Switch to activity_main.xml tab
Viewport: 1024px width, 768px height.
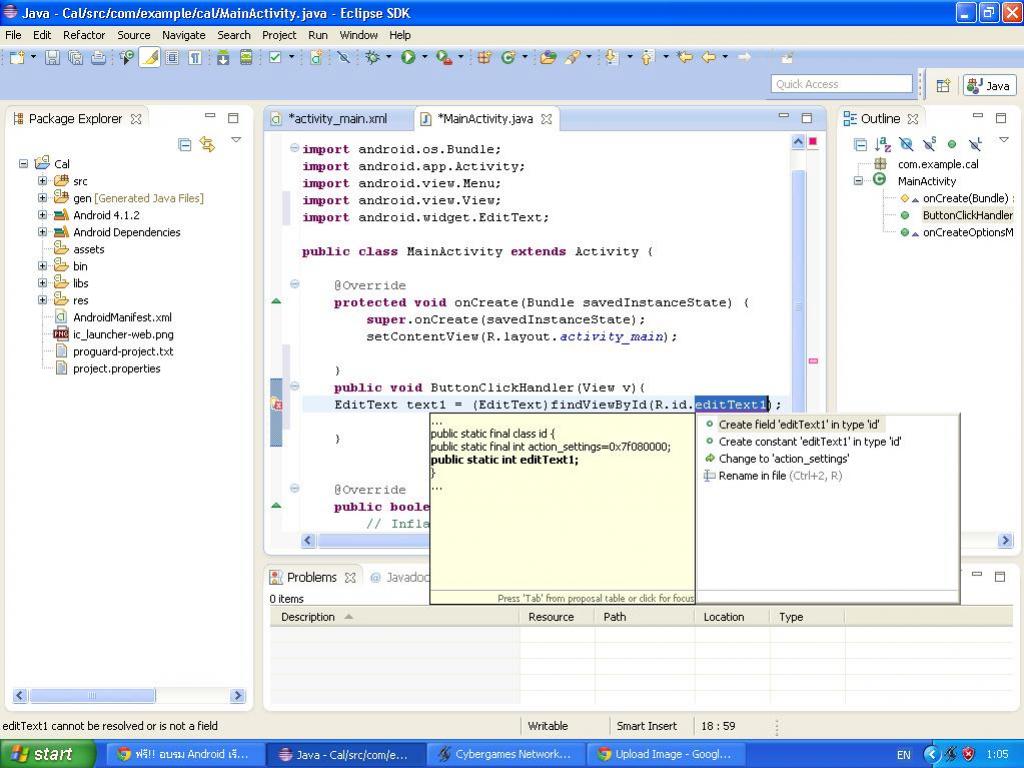tap(338, 119)
